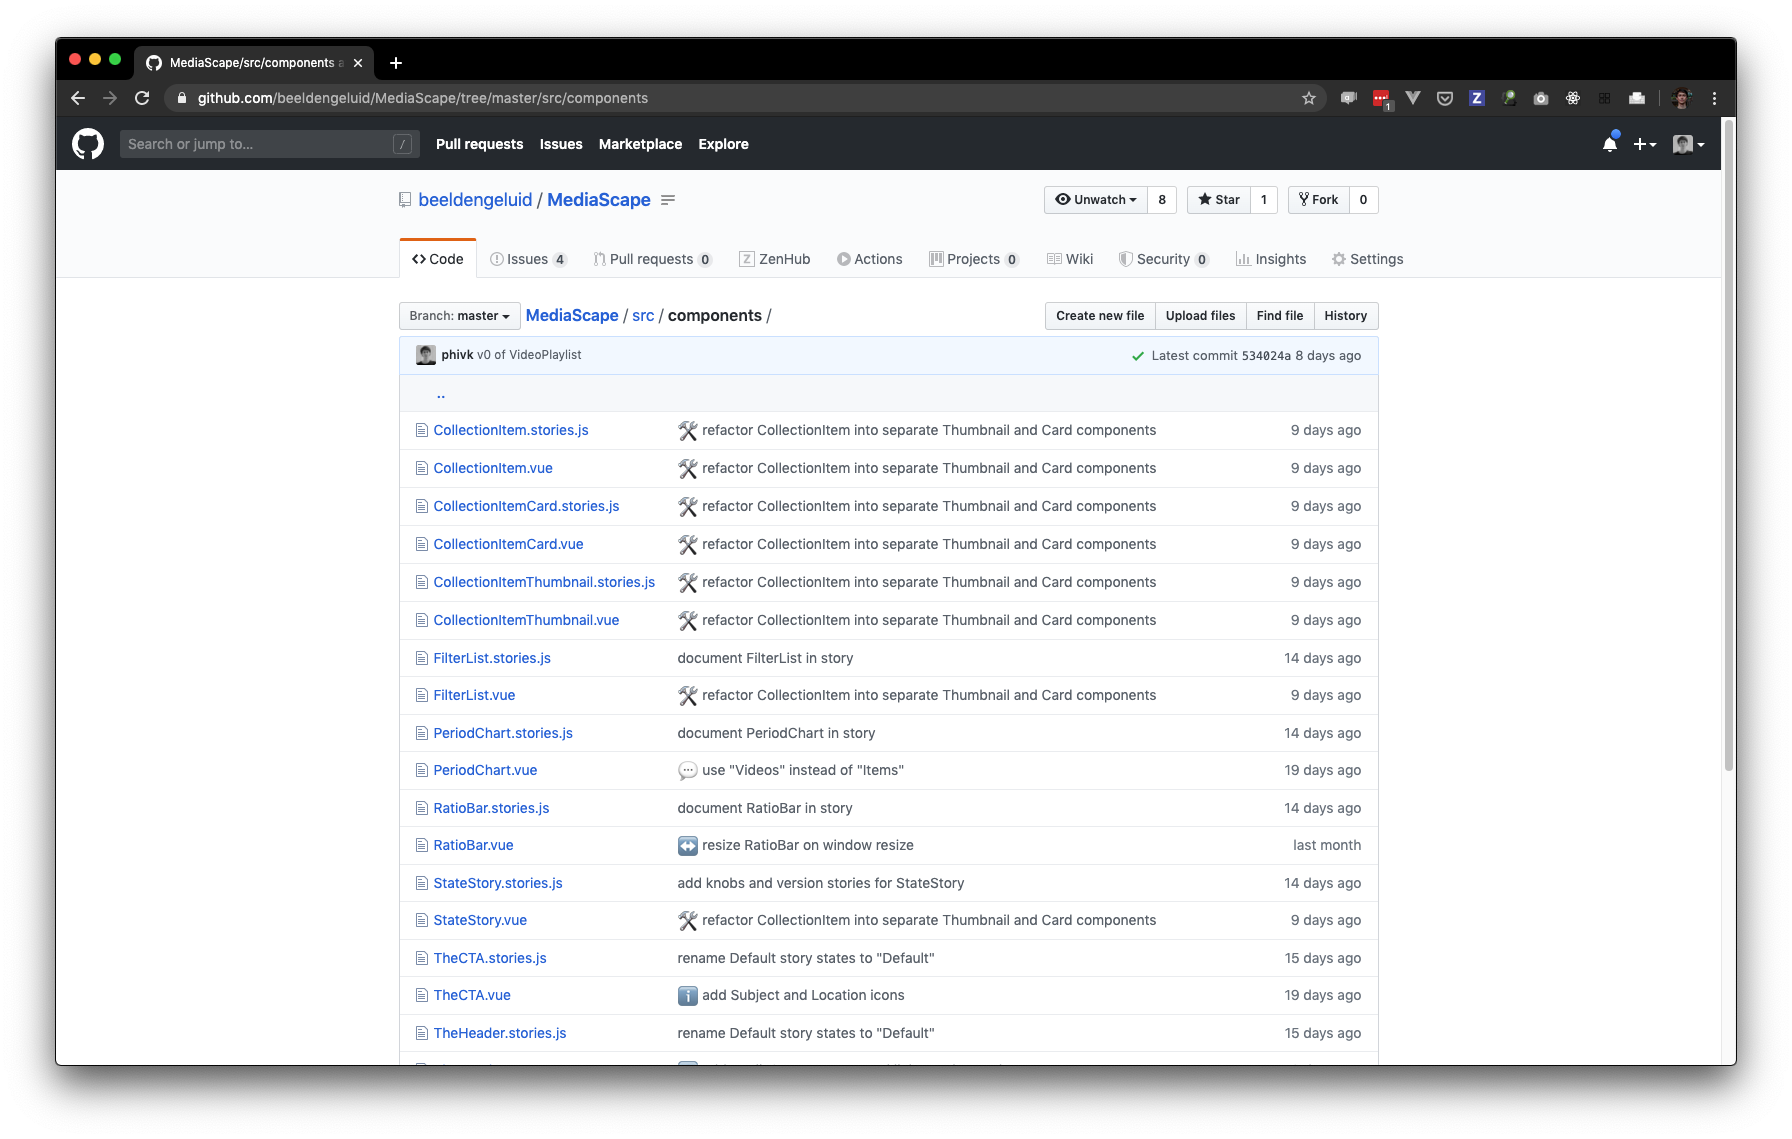
Task: View commit History
Action: click(1346, 316)
